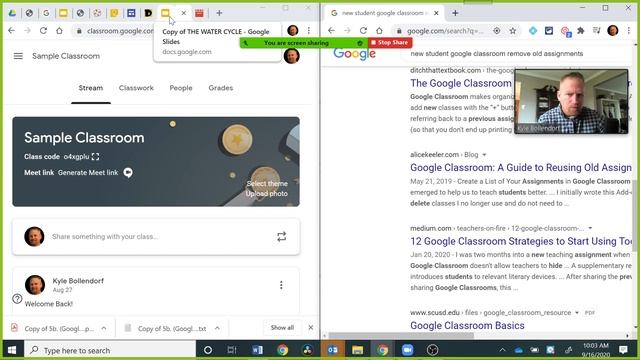The image size is (640, 360).
Task: Open Chrome menu in left window
Action: 309,31
